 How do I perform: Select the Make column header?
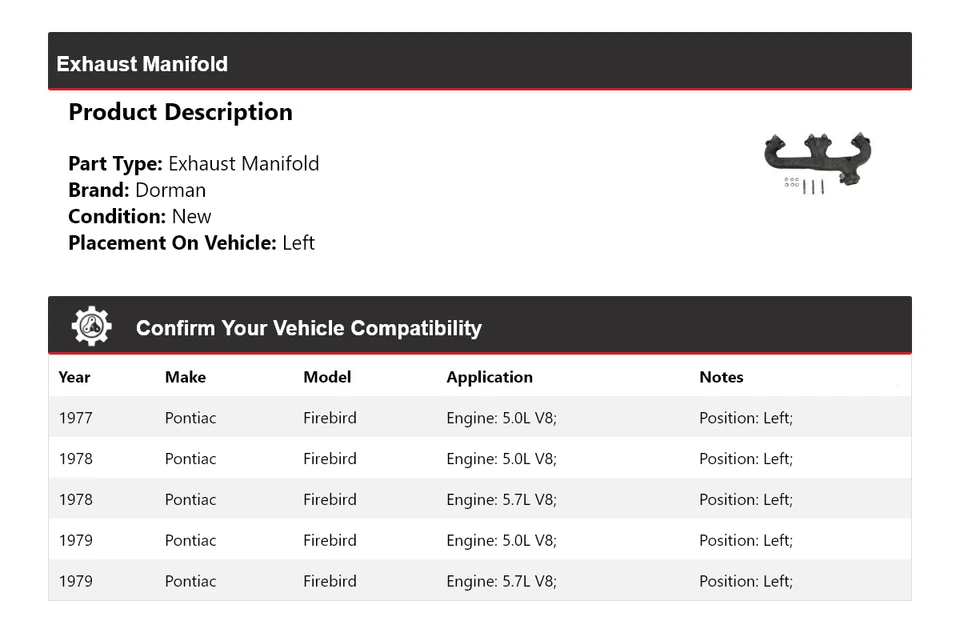pos(185,377)
